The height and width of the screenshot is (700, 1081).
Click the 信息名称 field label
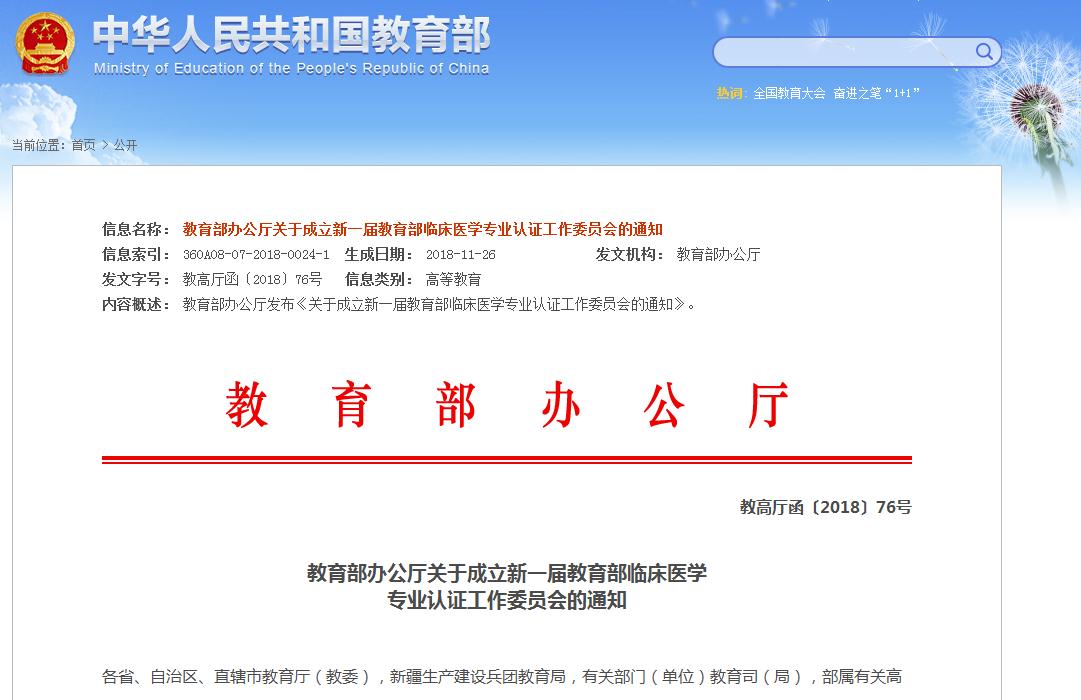coord(136,229)
